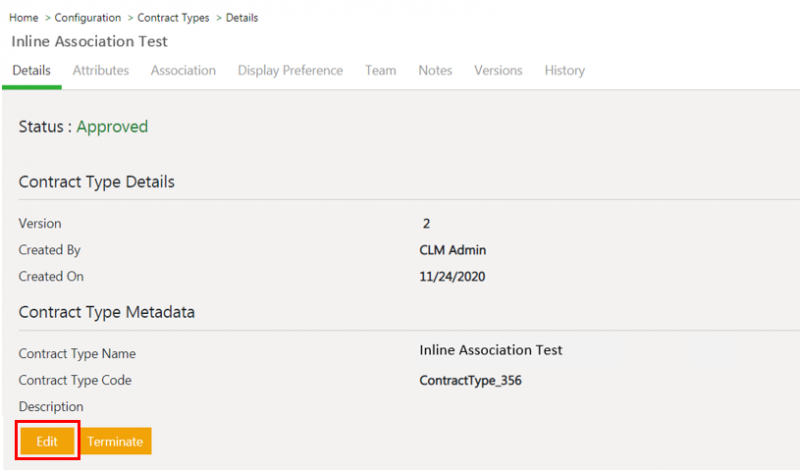This screenshot has width=800, height=470.
Task: Click the Contract Type Metadata section heading
Action: tap(106, 312)
